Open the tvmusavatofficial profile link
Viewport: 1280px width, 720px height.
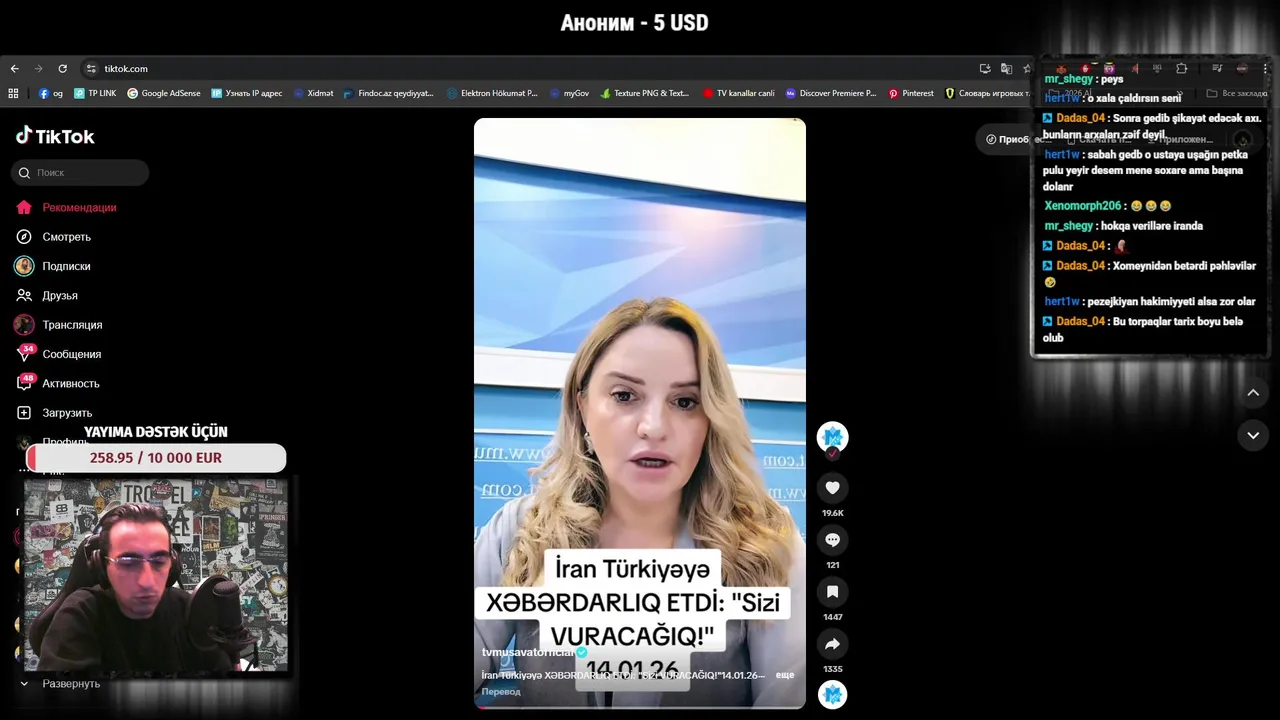click(528, 652)
